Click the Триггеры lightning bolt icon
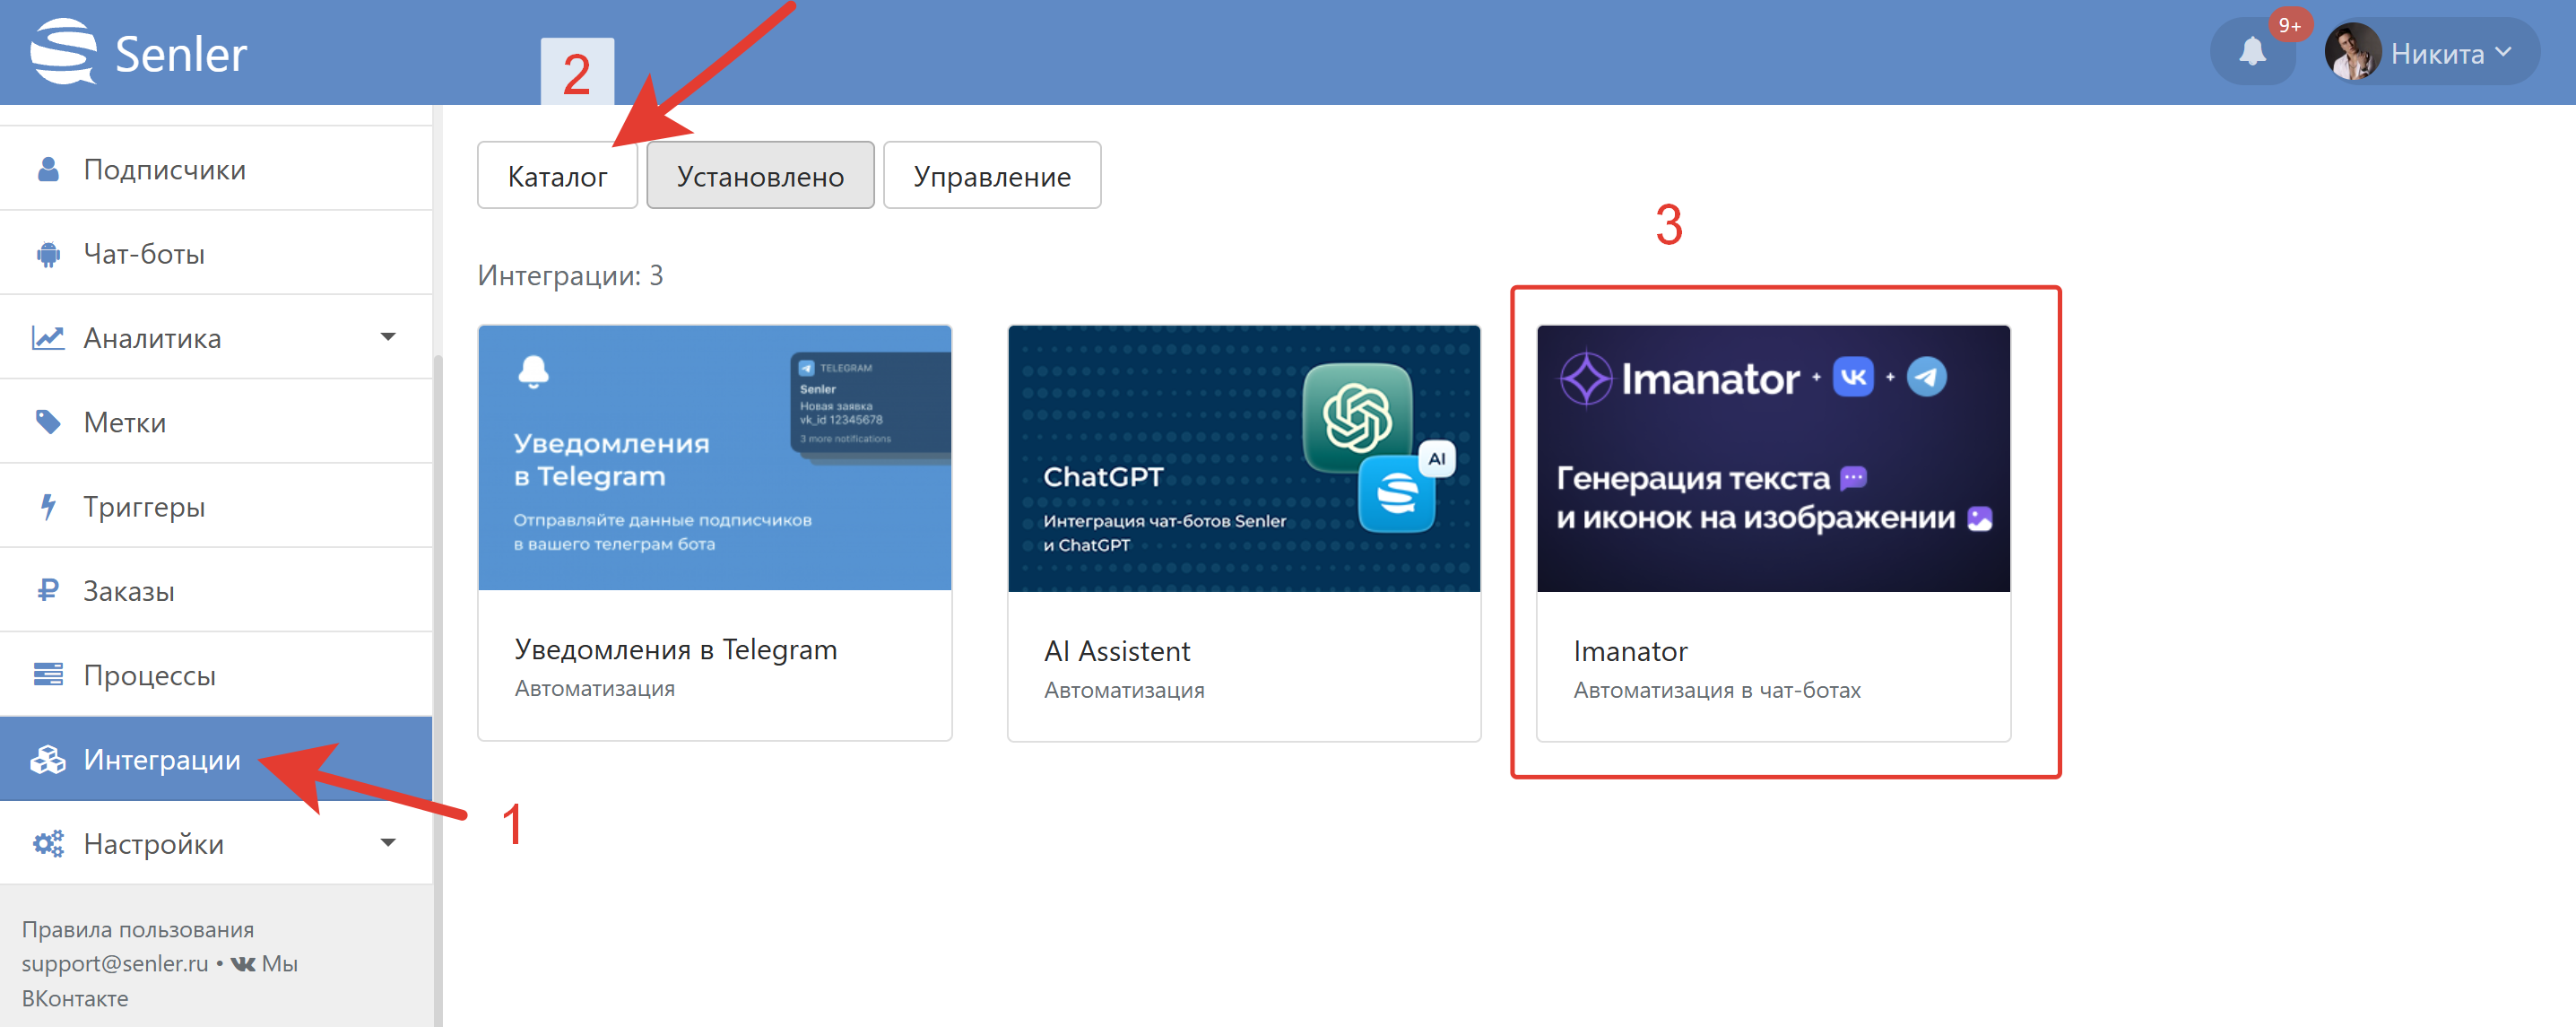Screen dimensions: 2576x1027 [x=48, y=506]
